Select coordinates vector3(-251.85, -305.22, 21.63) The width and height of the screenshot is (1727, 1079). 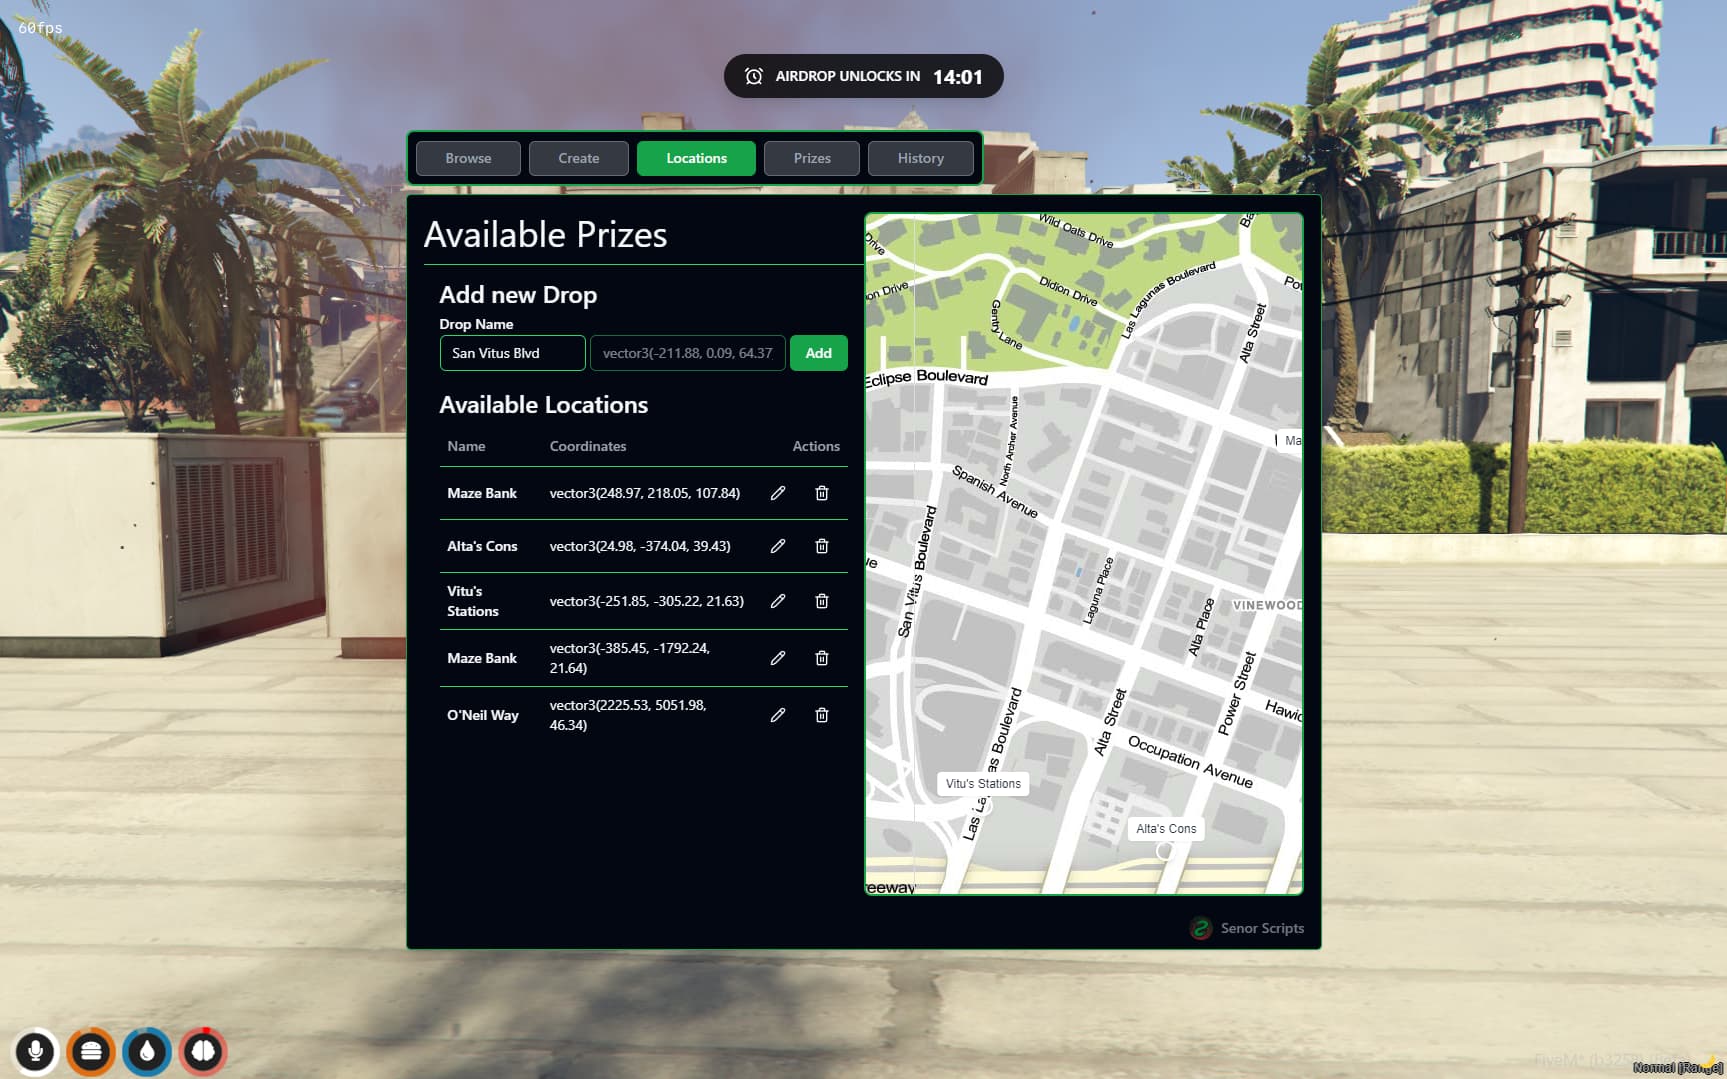(647, 601)
